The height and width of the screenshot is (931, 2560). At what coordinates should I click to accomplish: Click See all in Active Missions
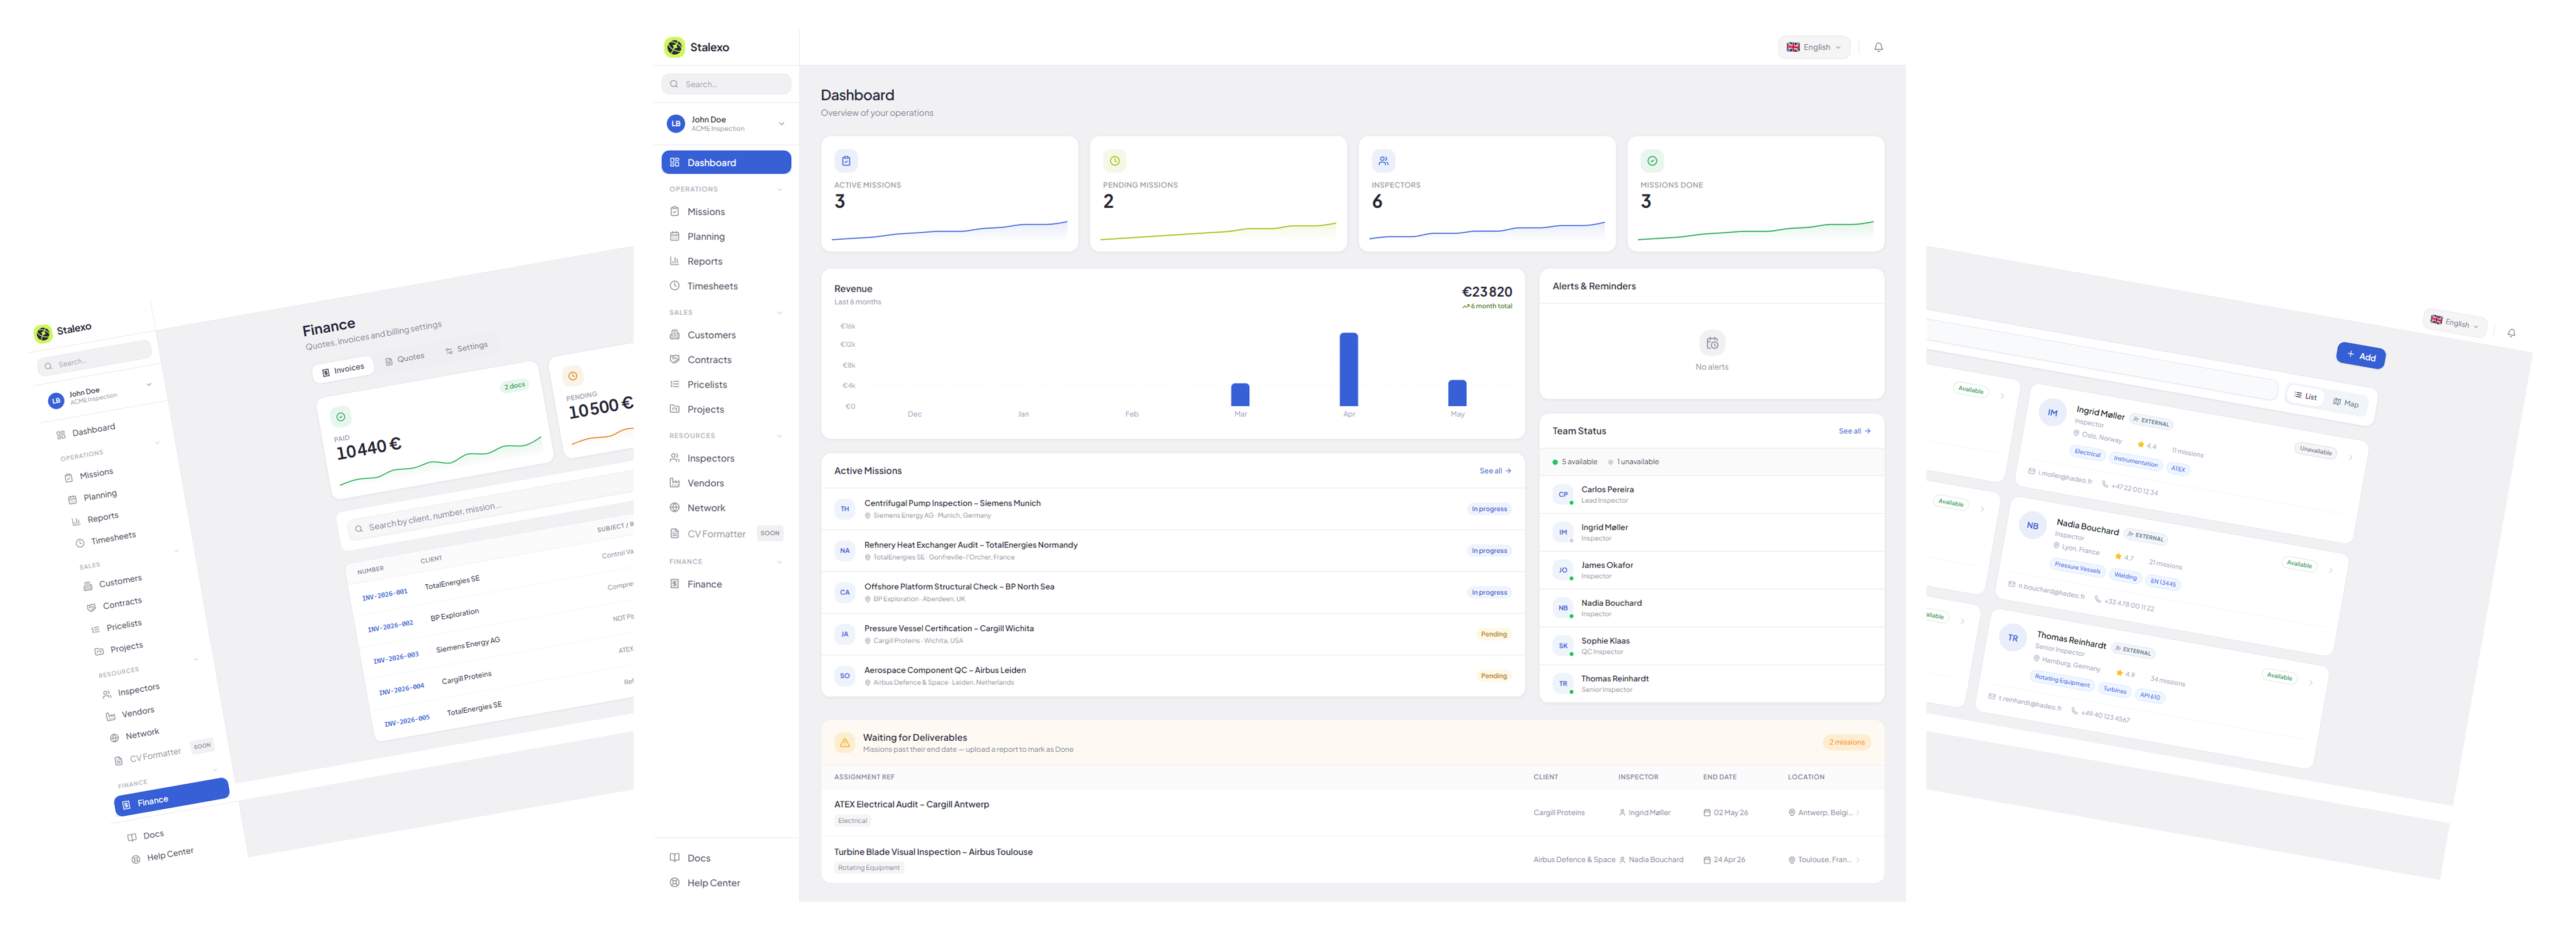click(1494, 471)
